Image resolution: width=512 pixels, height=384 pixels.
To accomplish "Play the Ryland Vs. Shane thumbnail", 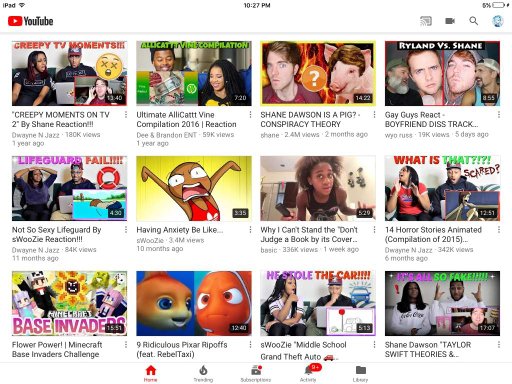I will [x=442, y=73].
